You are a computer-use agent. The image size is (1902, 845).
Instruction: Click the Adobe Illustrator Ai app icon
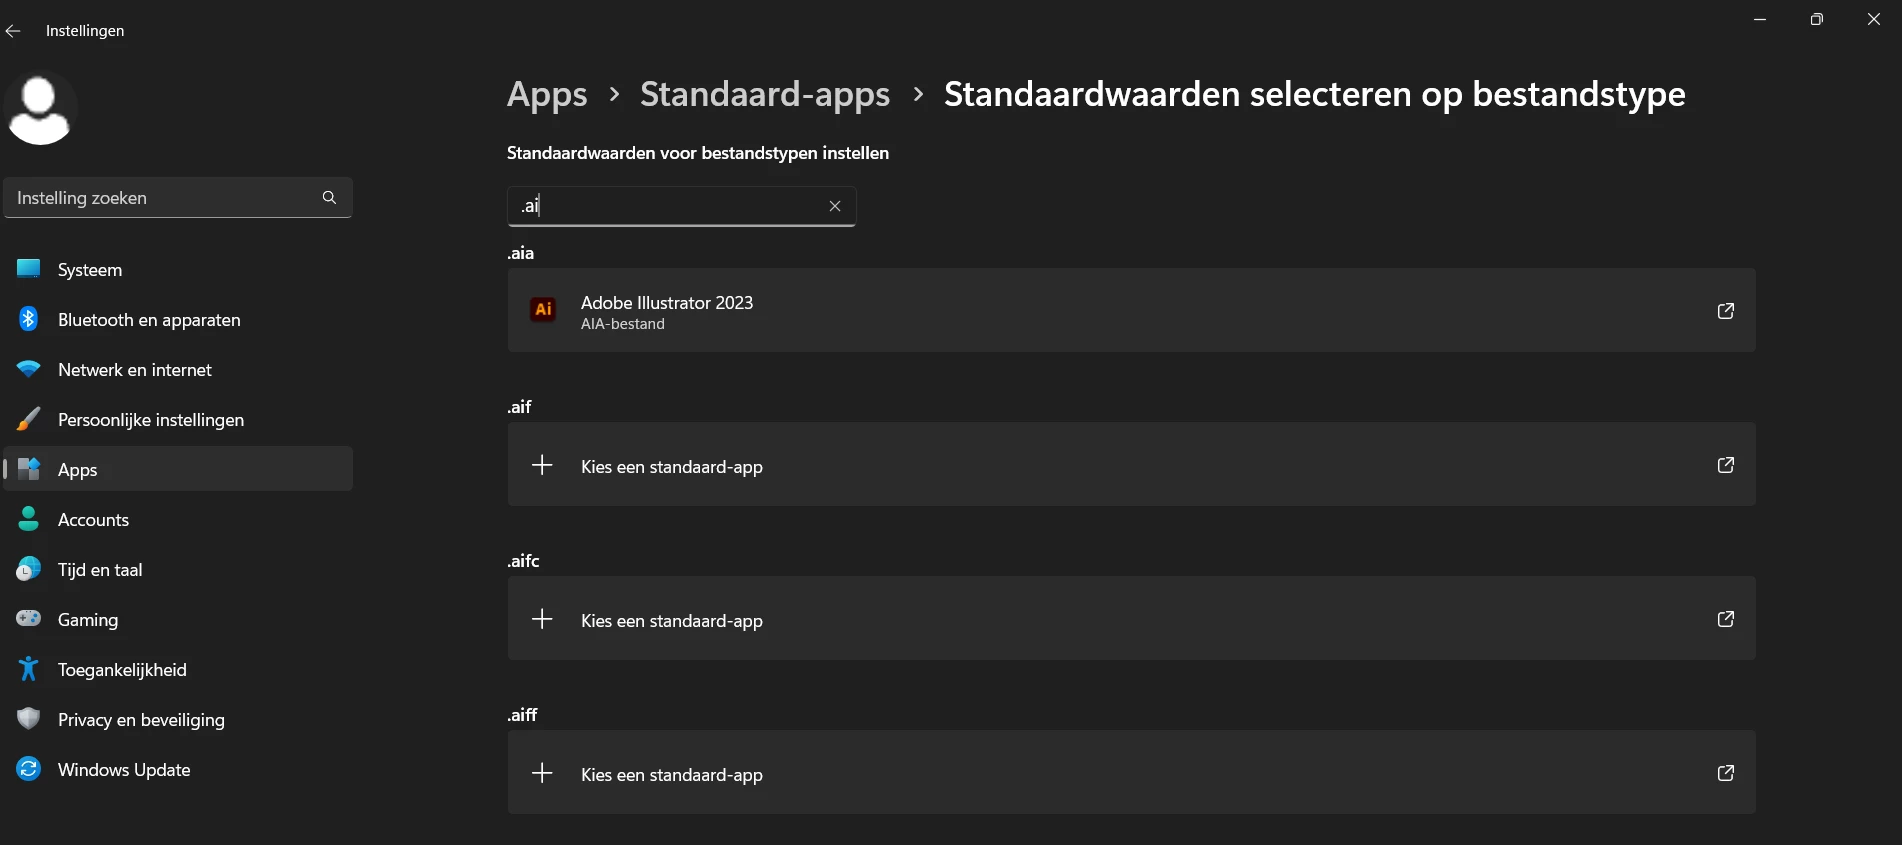point(543,310)
